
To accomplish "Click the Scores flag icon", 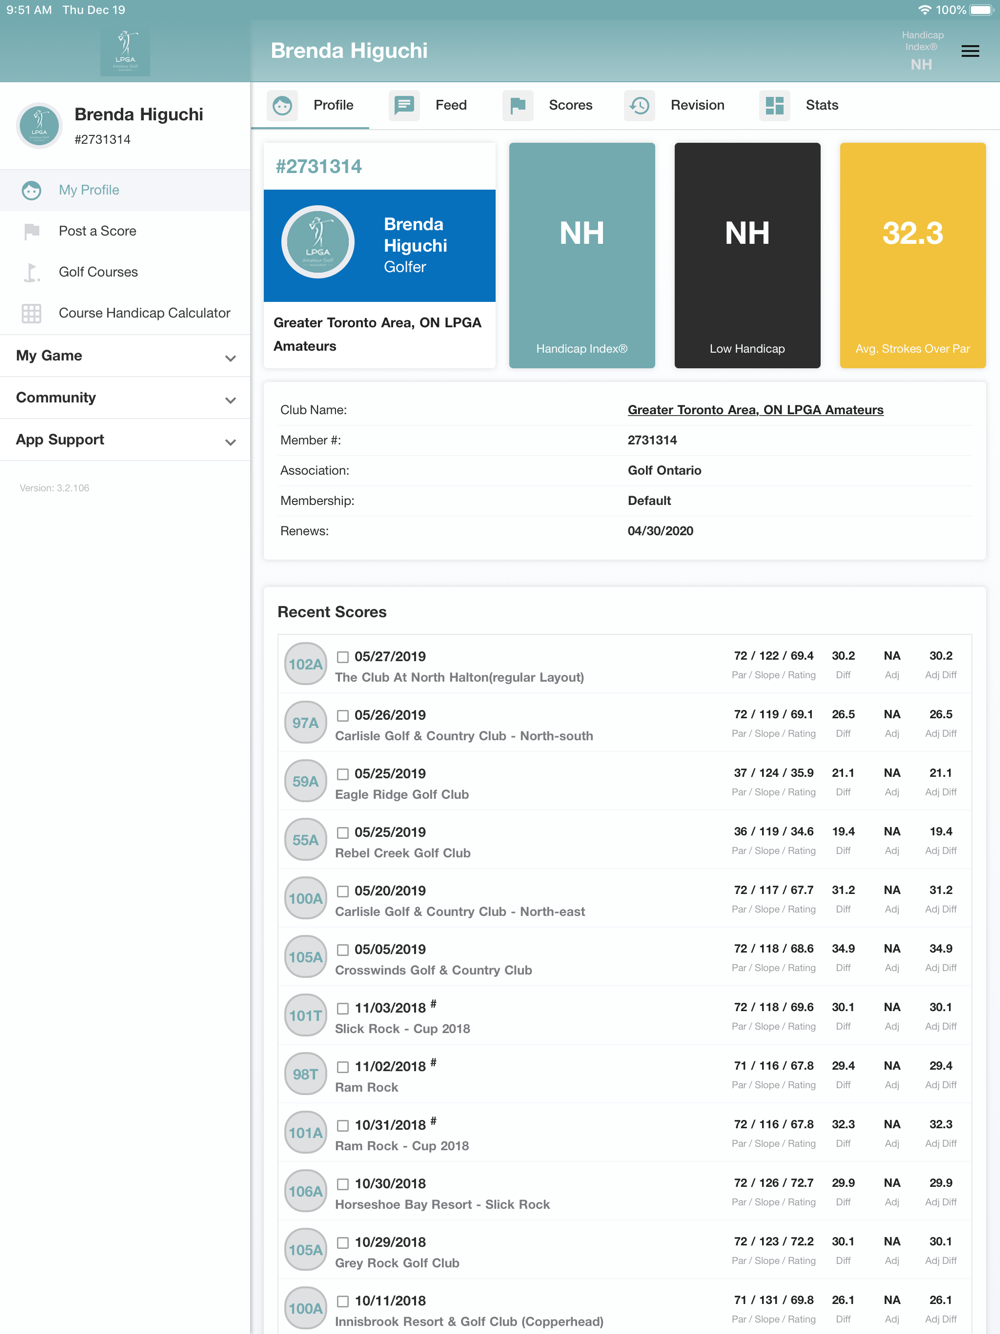I will pyautogui.click(x=518, y=105).
